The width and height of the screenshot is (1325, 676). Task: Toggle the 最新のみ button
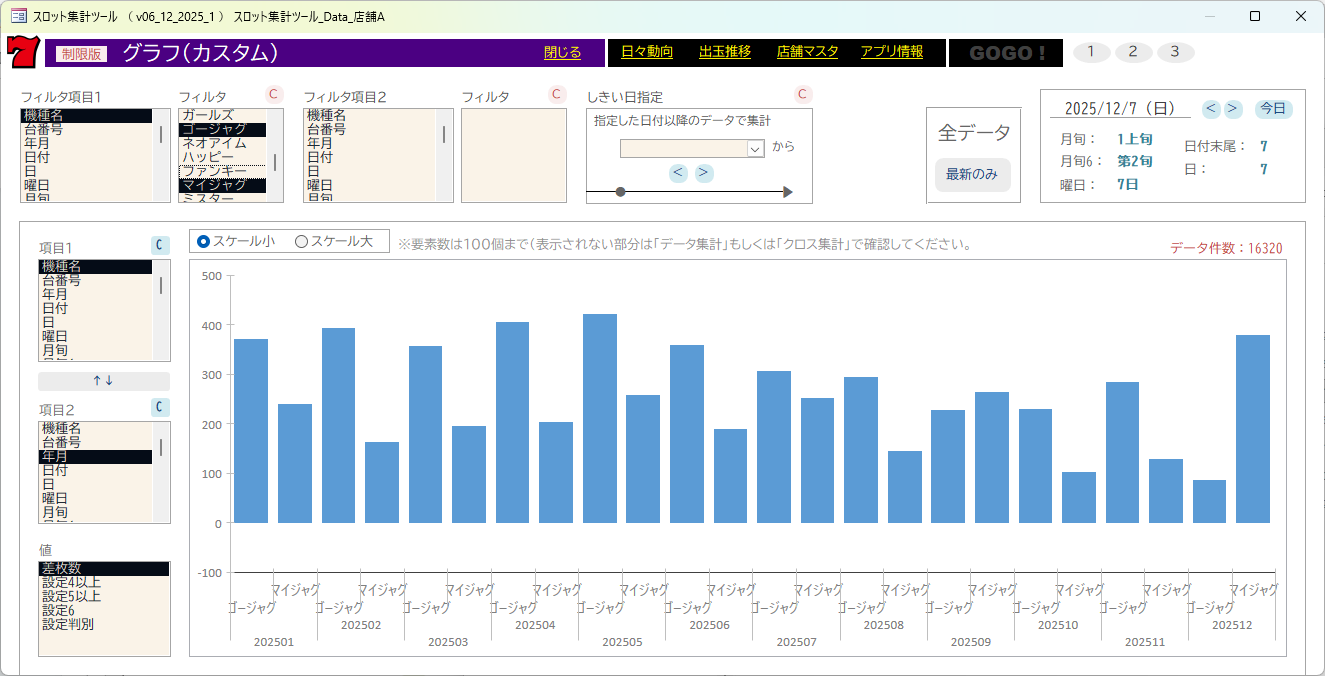pos(972,174)
